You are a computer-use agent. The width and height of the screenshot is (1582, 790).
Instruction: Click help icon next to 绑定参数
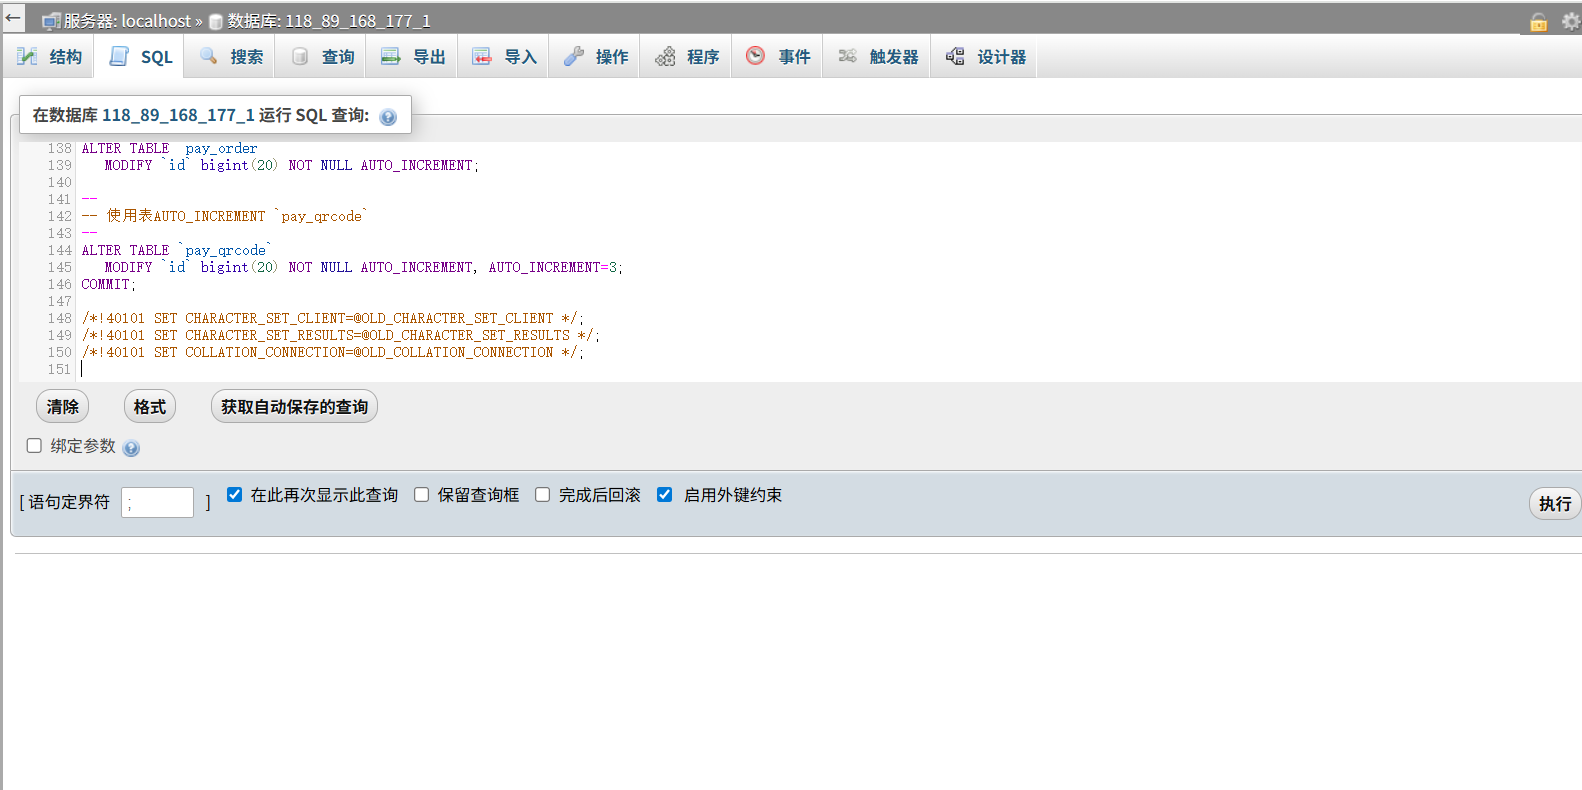(x=131, y=448)
